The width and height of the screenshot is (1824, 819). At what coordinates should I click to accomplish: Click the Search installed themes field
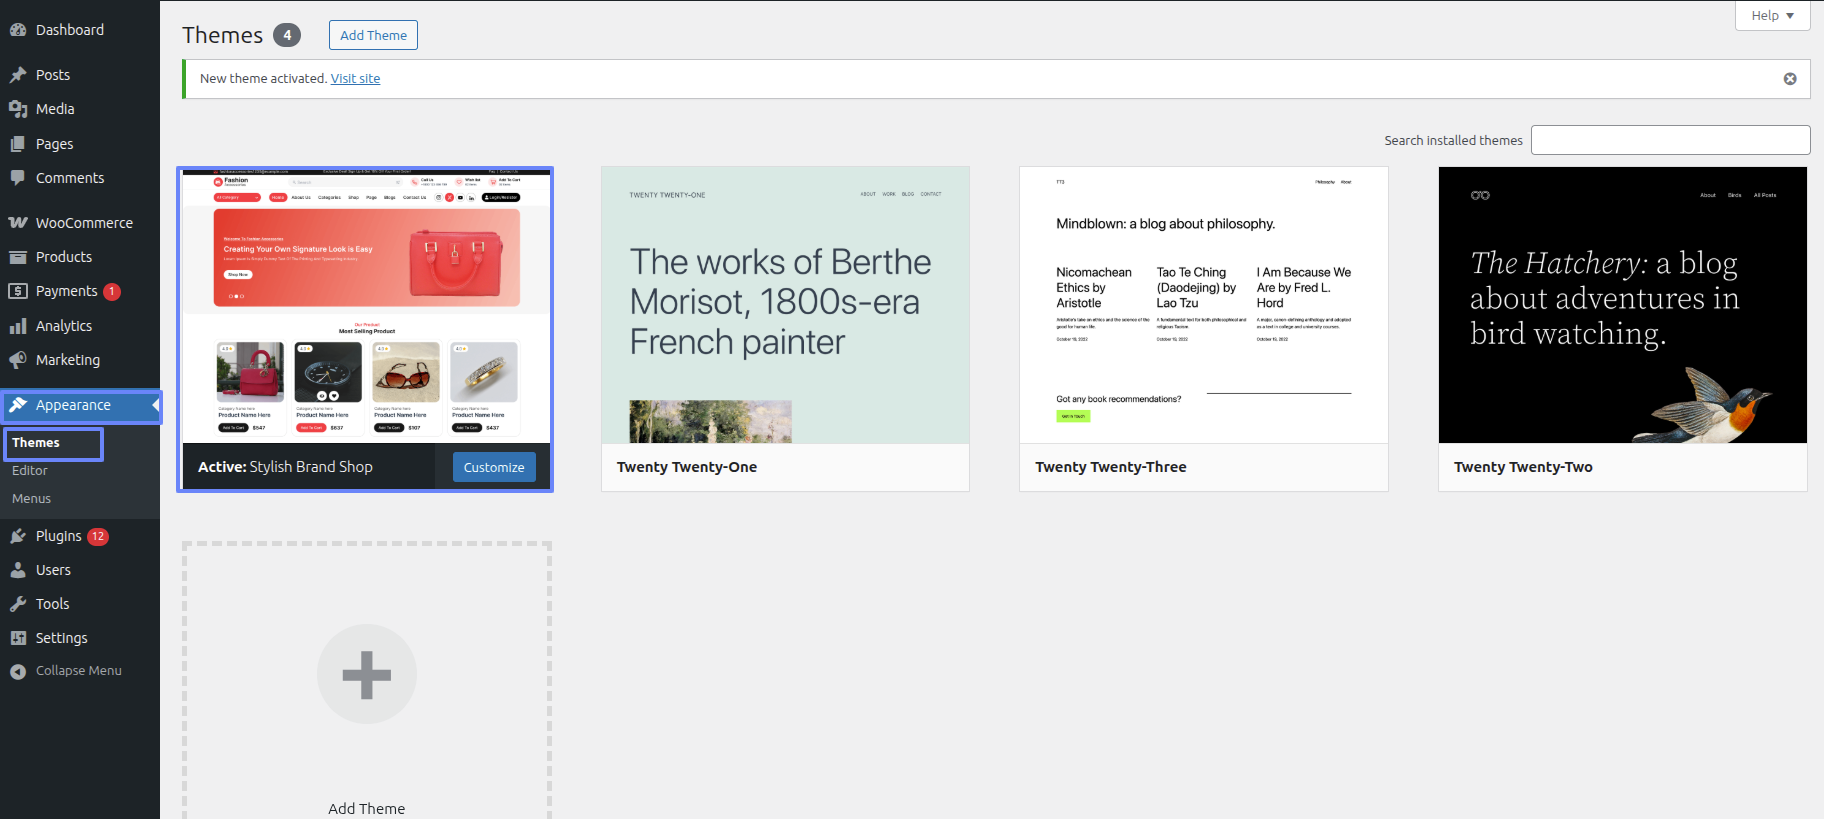pos(1671,140)
